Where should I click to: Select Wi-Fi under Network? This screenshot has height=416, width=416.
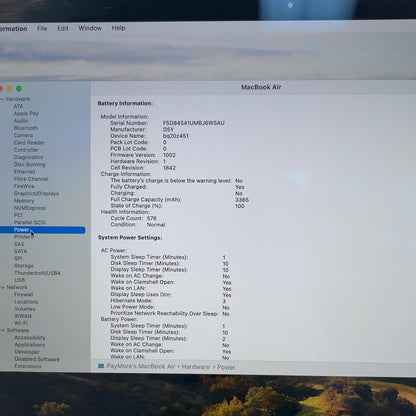point(21,323)
